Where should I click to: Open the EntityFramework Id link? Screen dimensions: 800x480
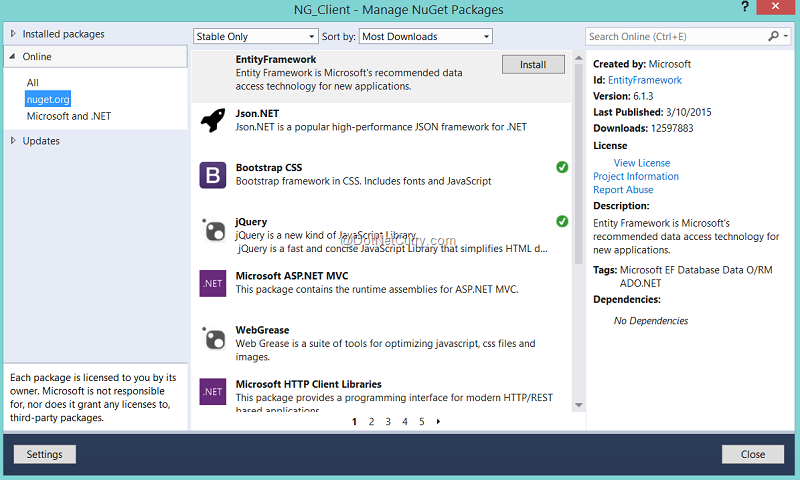tap(645, 80)
